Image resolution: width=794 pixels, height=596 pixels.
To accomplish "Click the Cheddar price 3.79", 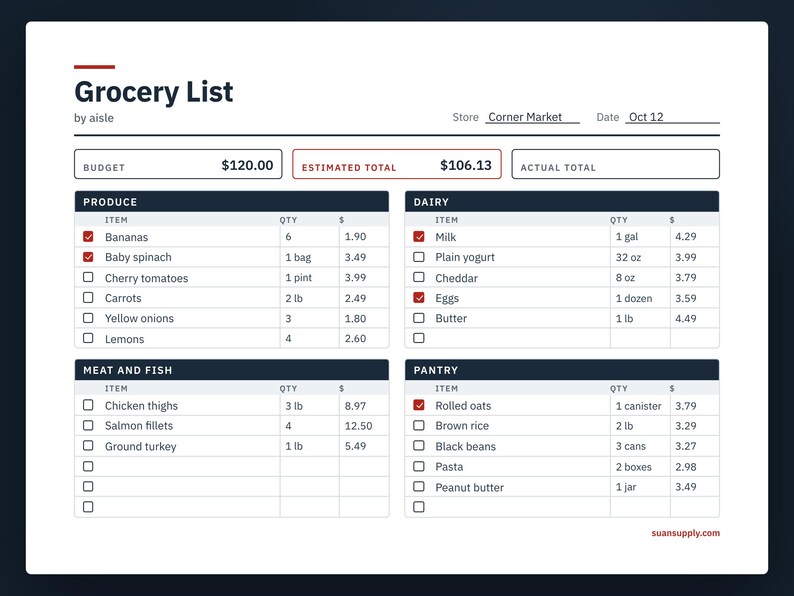I will pyautogui.click(x=686, y=277).
